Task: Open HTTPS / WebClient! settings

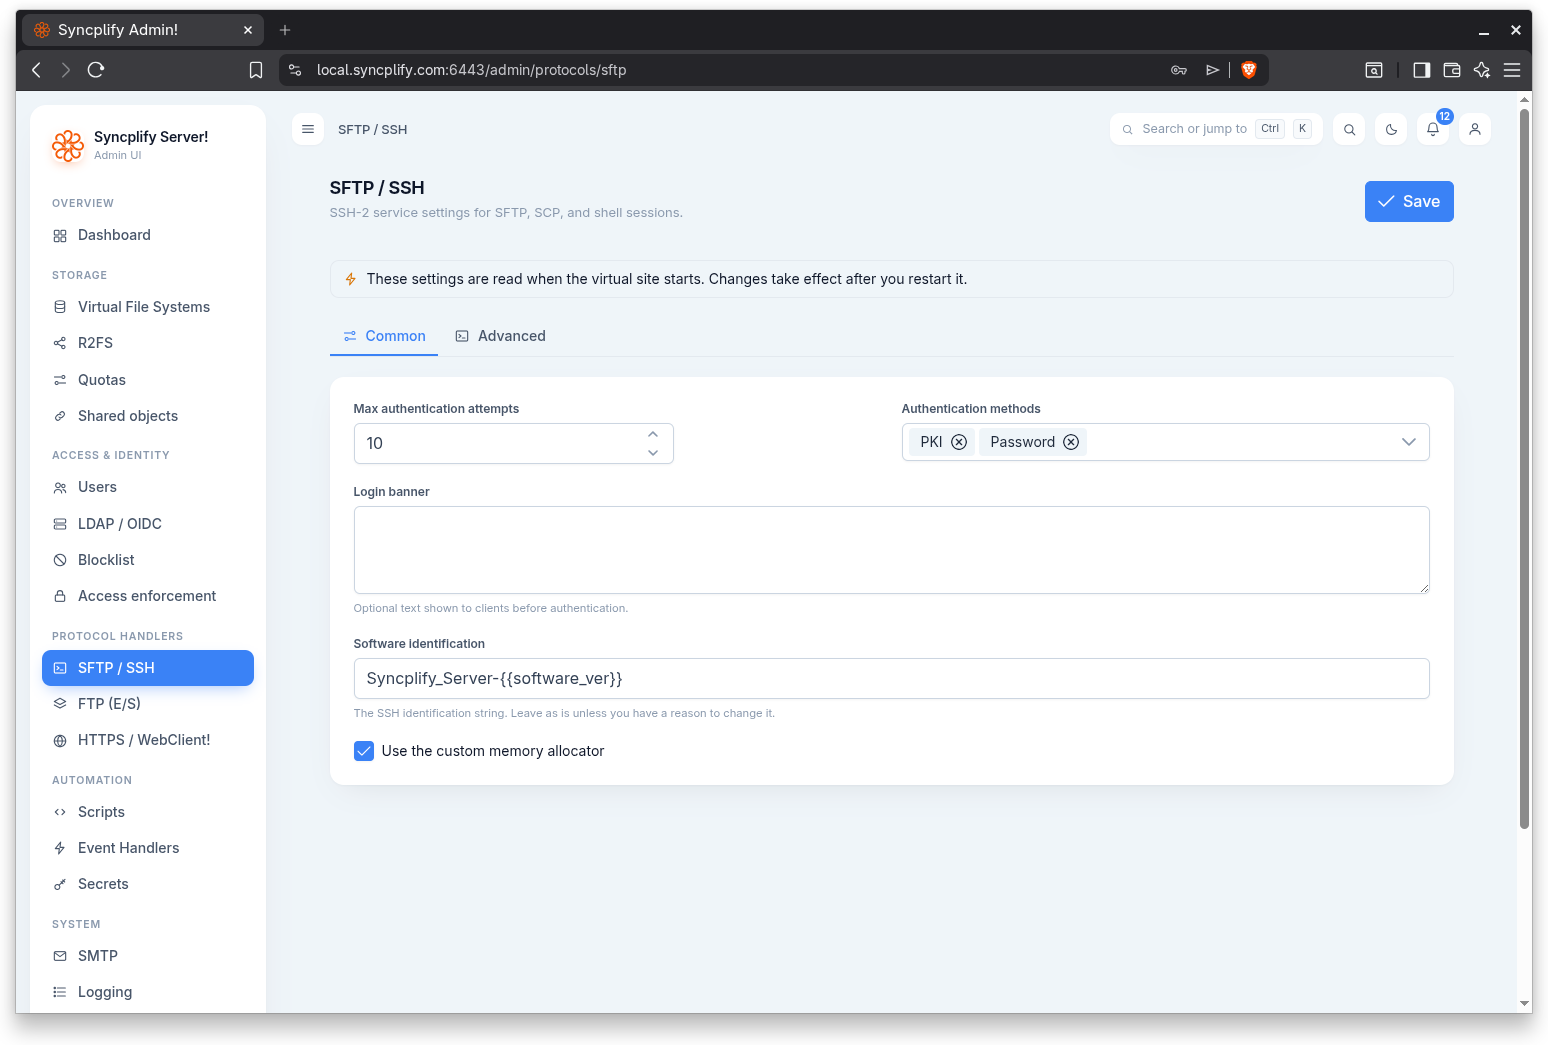Action: click(x=148, y=740)
